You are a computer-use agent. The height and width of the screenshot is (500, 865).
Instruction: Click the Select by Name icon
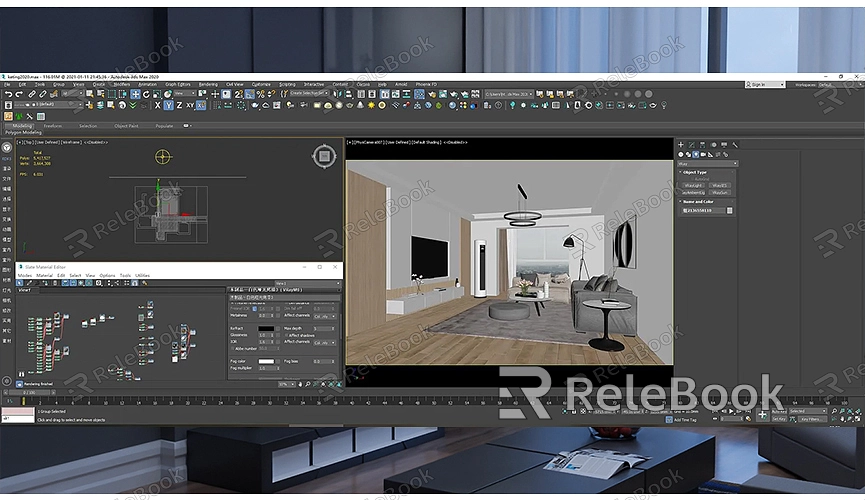click(x=100, y=94)
